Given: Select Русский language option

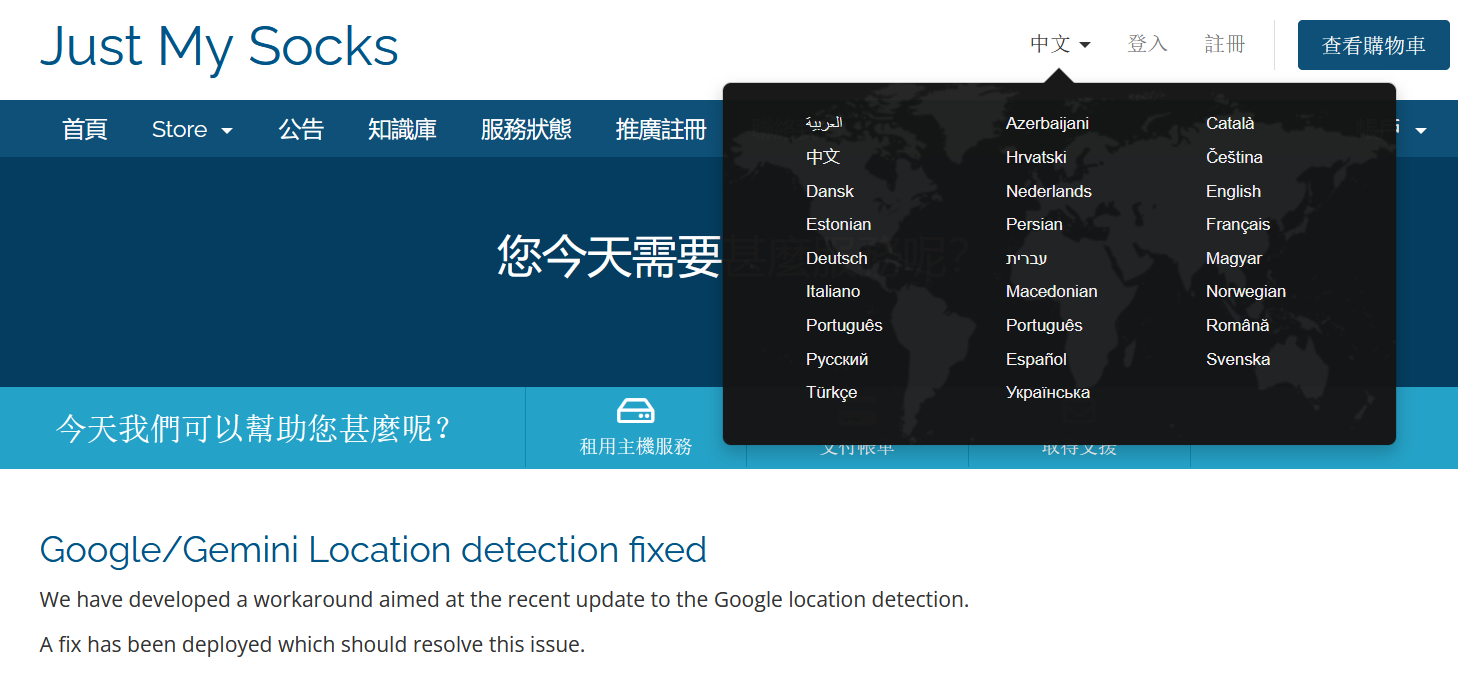Looking at the screenshot, I should point(836,359).
